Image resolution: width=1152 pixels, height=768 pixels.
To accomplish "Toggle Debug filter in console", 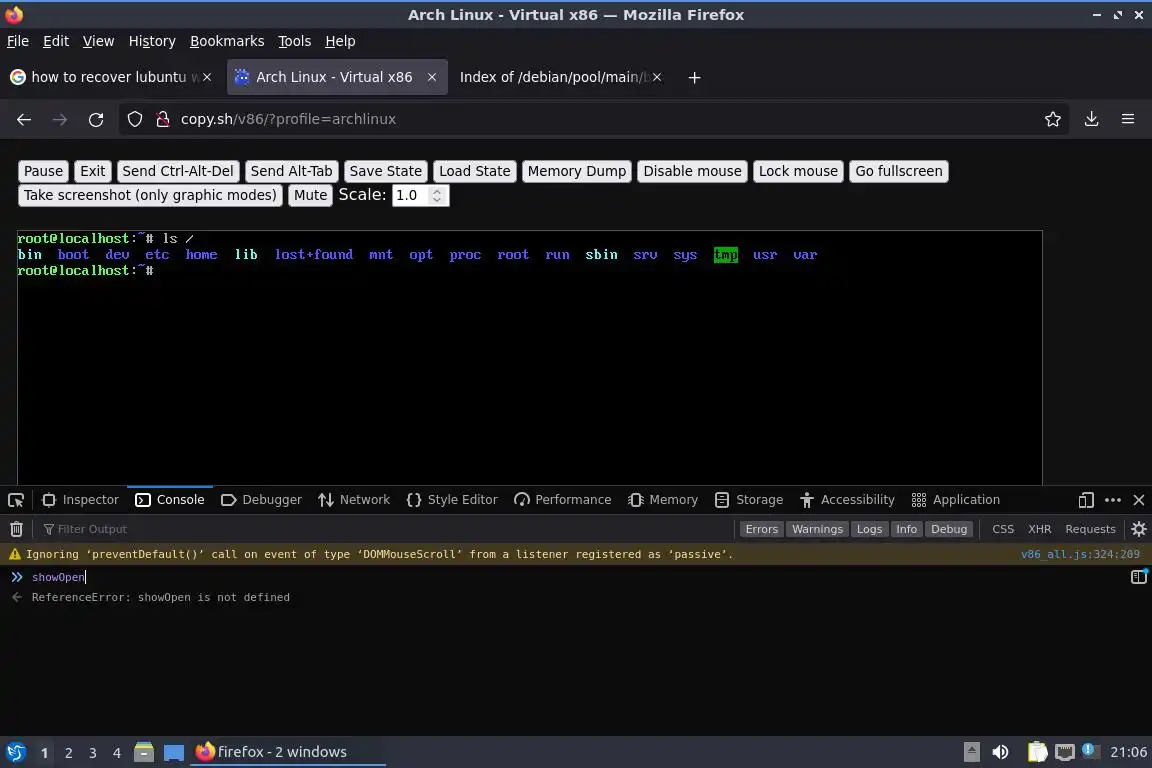I will (948, 529).
